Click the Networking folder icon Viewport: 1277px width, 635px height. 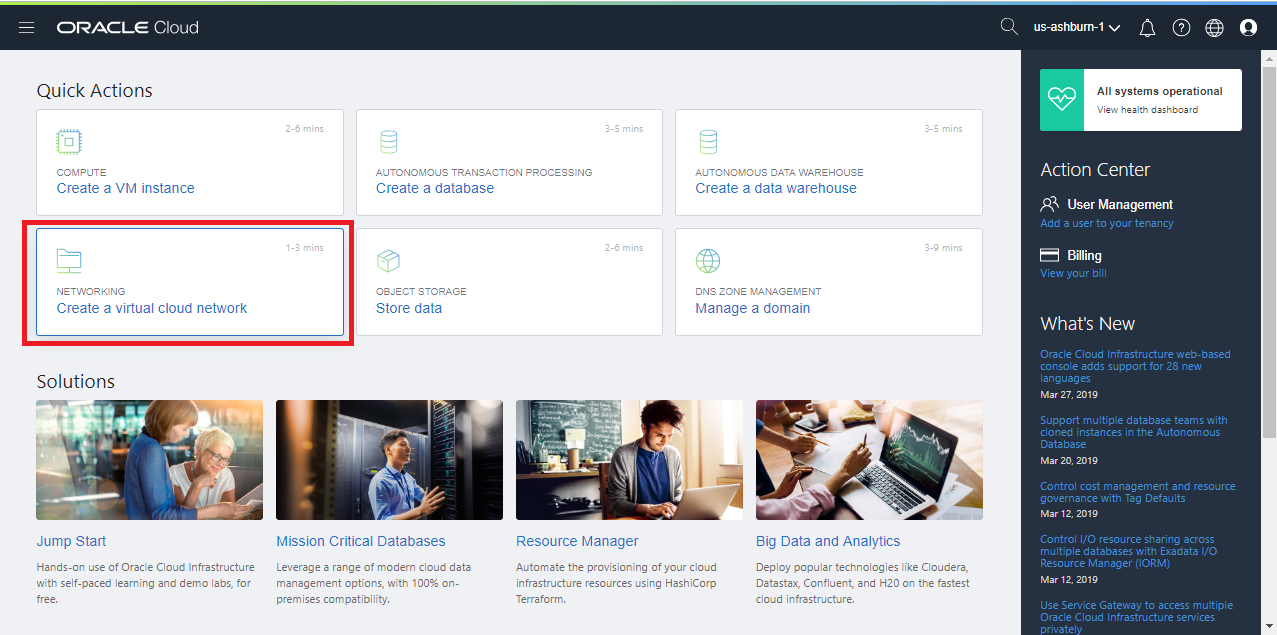tap(69, 261)
